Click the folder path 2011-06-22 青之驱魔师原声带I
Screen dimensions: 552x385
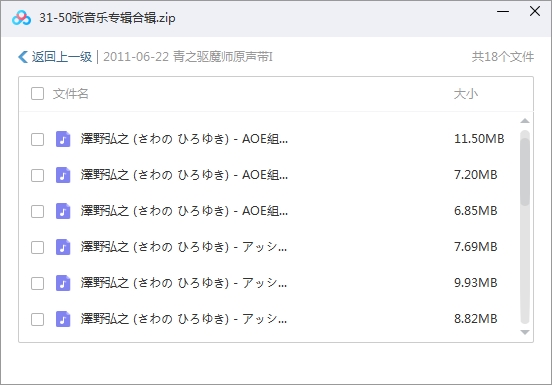[188, 57]
